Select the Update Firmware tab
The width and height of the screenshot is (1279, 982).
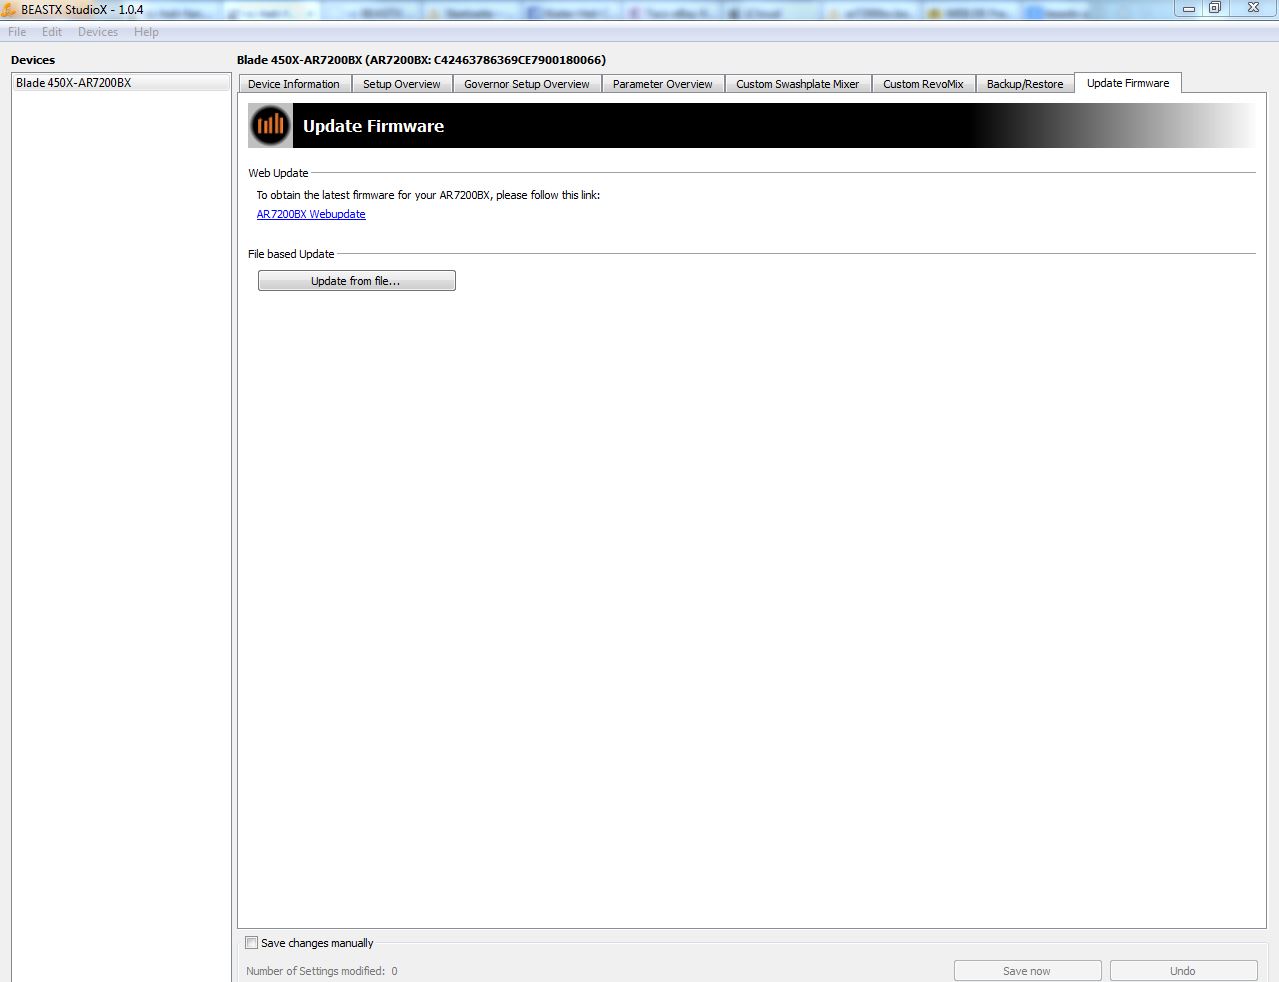click(x=1128, y=83)
